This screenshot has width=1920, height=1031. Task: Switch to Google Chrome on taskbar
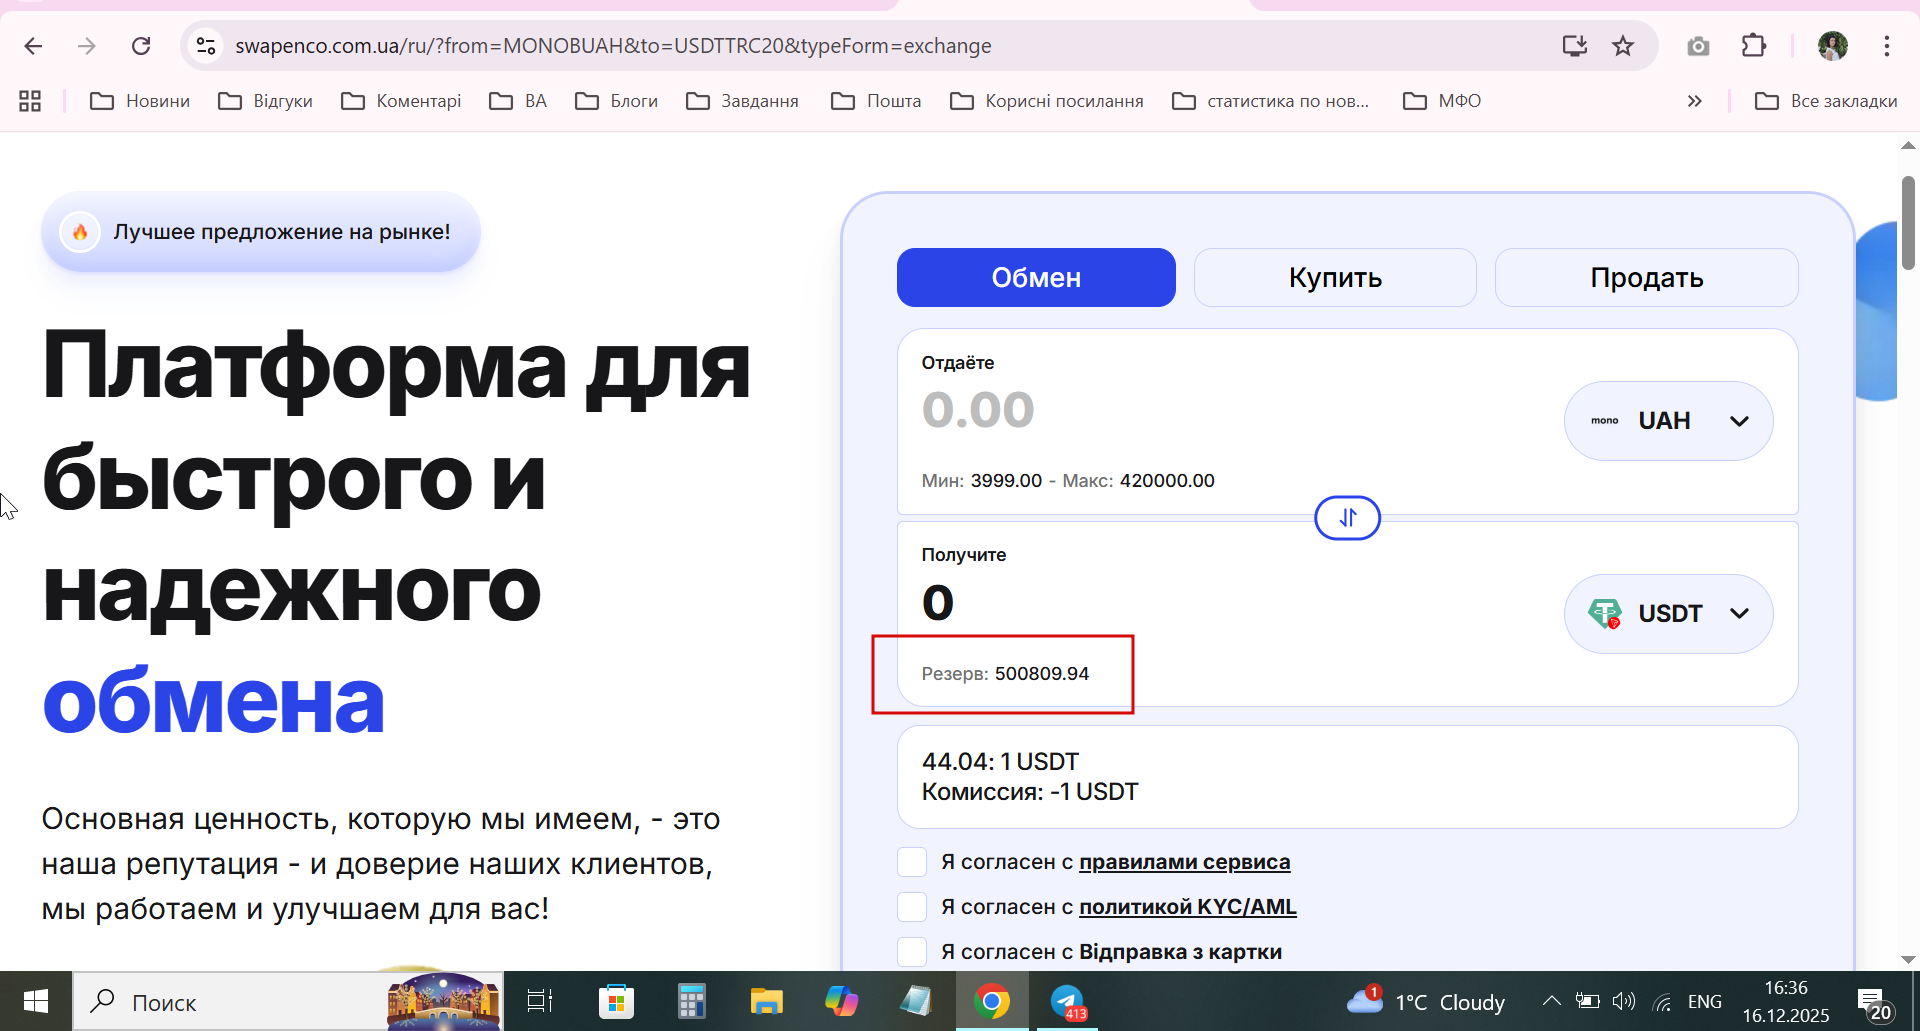click(992, 1001)
